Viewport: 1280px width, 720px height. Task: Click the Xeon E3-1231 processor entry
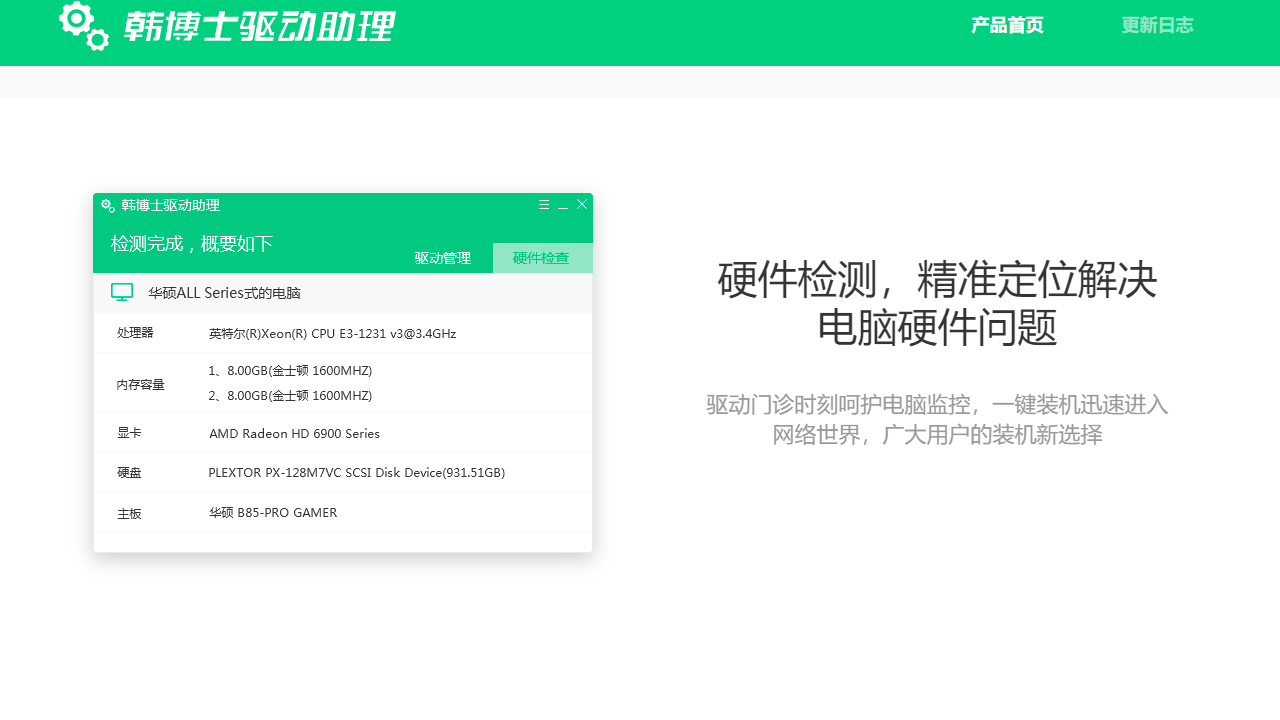331,333
